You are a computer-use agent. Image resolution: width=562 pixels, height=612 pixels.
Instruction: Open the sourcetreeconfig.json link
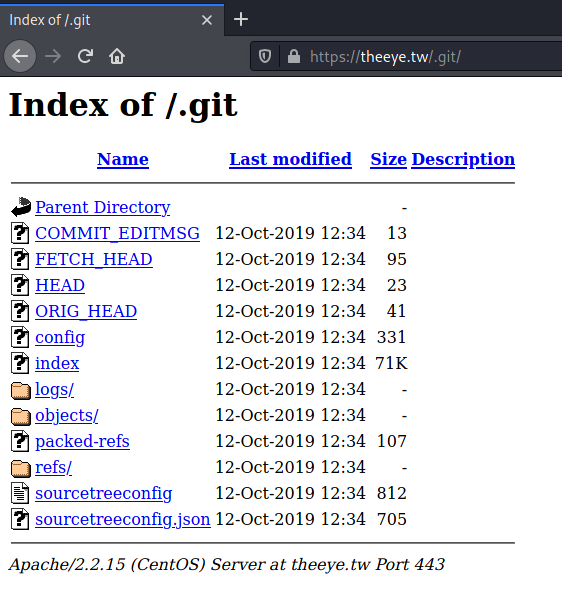pos(123,519)
